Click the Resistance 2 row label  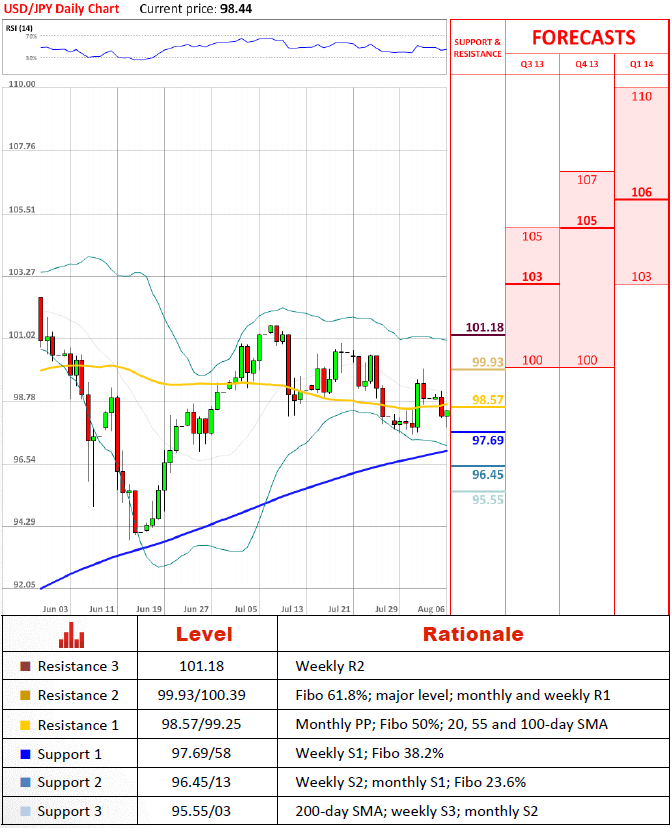pos(78,695)
